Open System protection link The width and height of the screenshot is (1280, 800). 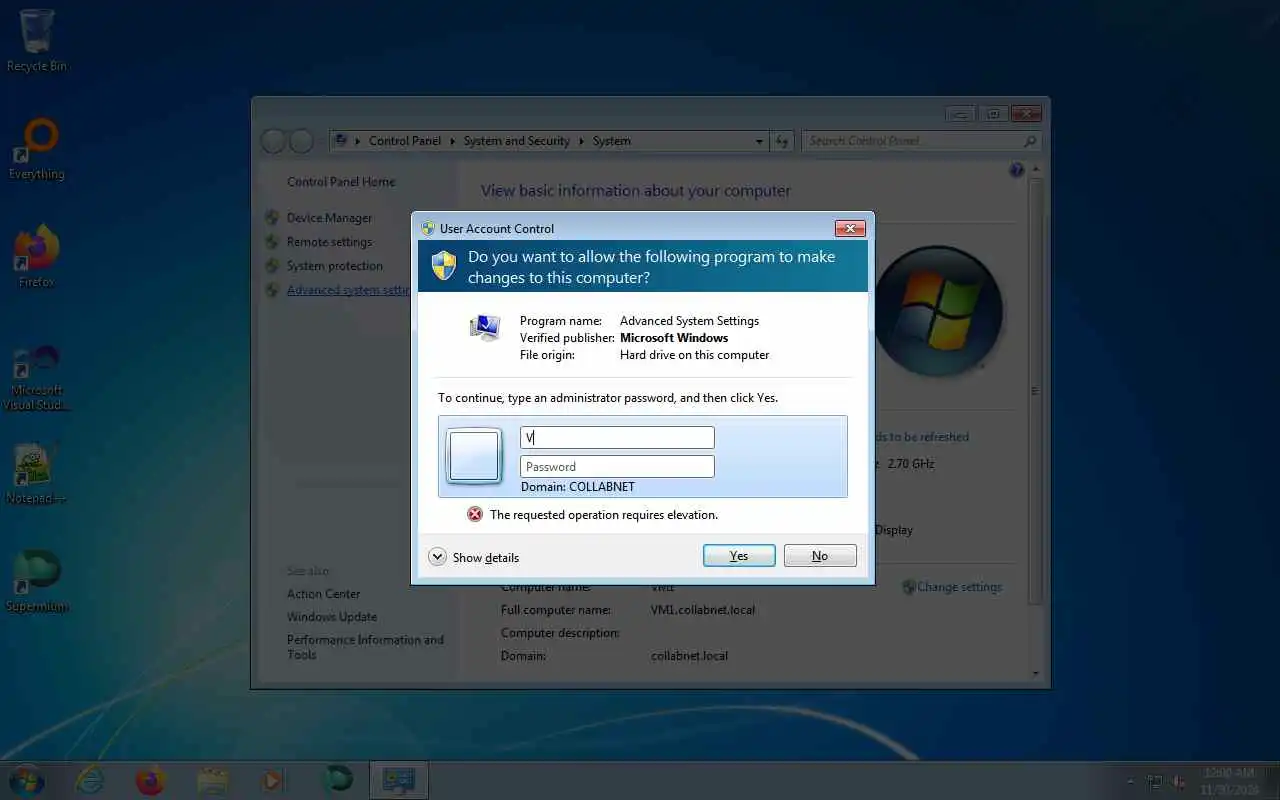pyautogui.click(x=335, y=266)
